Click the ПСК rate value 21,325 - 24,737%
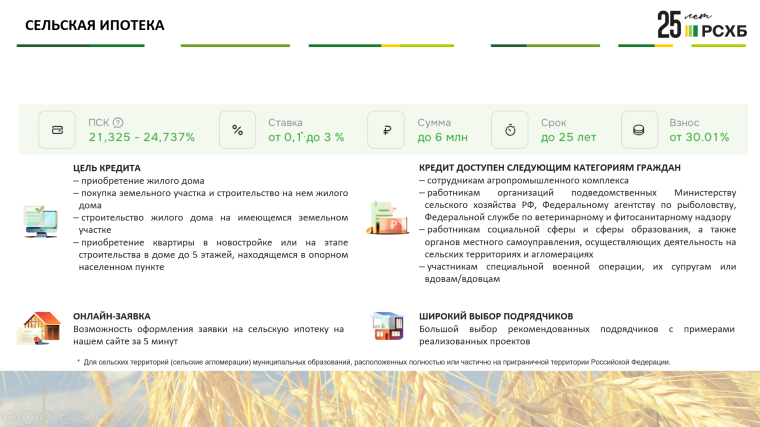 142,137
